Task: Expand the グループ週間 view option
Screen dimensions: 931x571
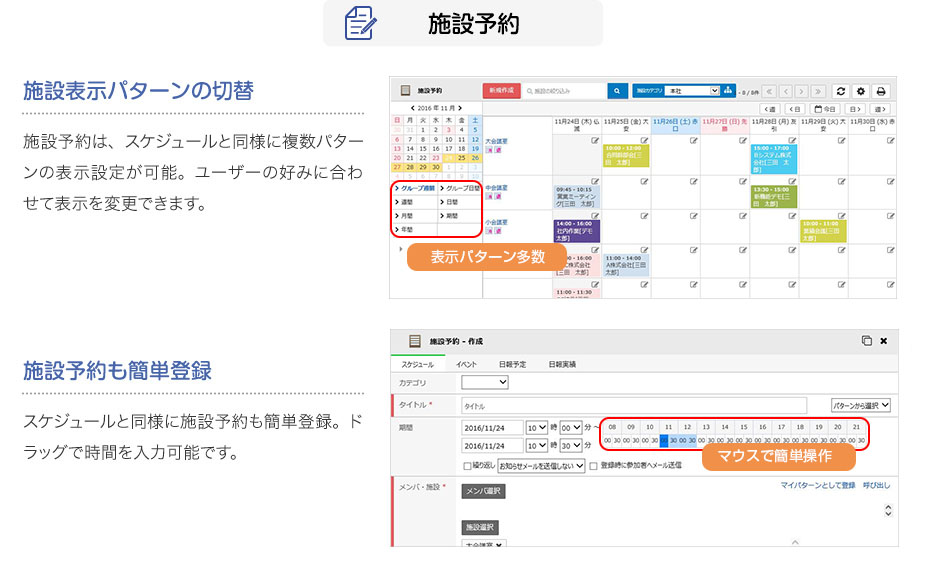Action: click(x=415, y=187)
